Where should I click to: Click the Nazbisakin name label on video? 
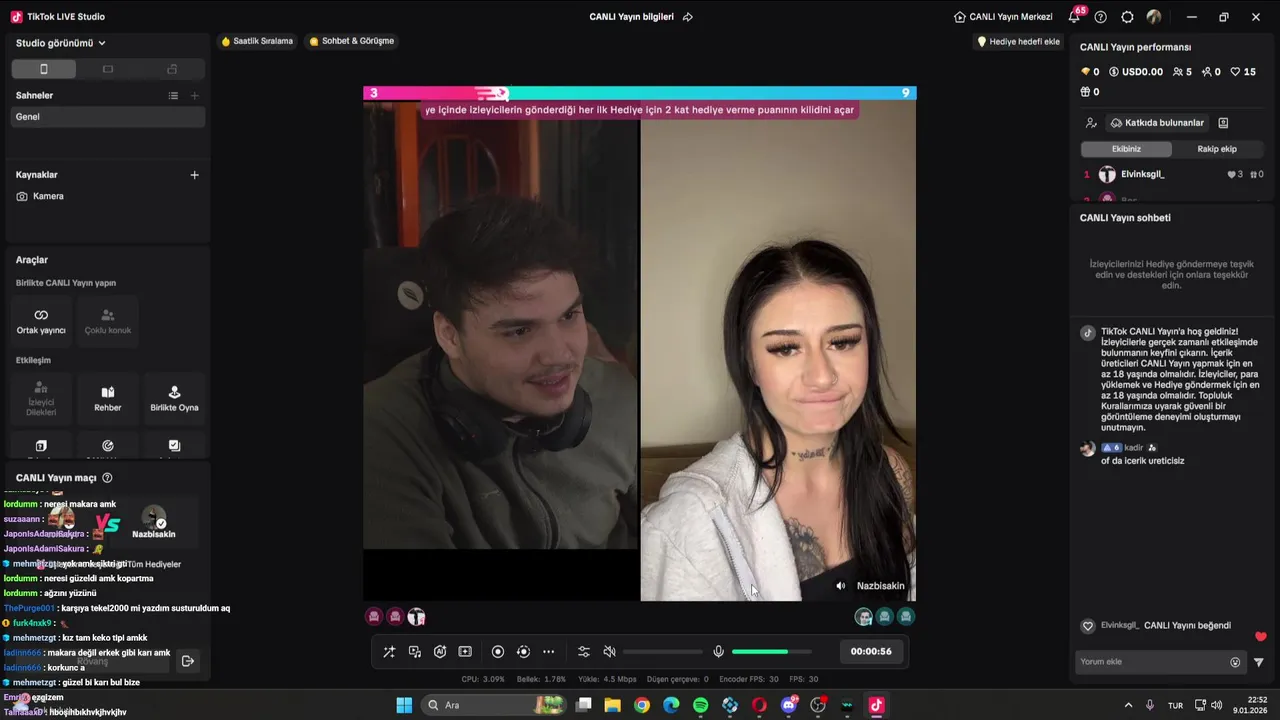tap(880, 586)
